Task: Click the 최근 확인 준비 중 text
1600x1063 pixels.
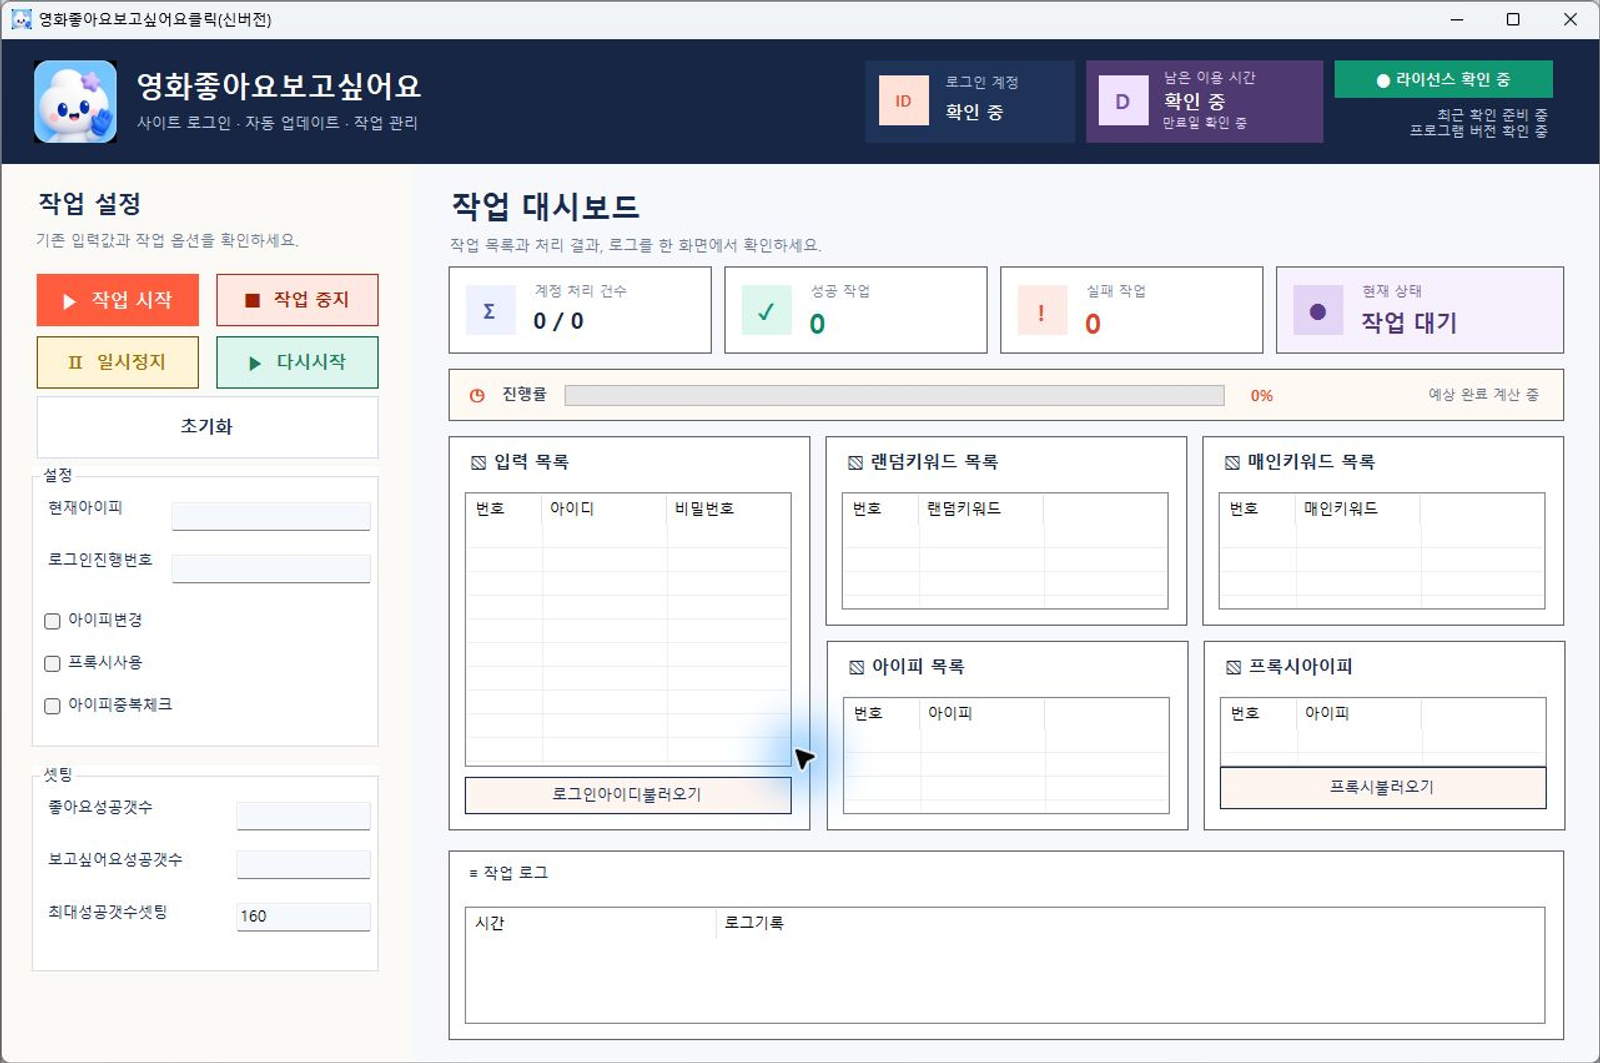Action: pos(1492,115)
